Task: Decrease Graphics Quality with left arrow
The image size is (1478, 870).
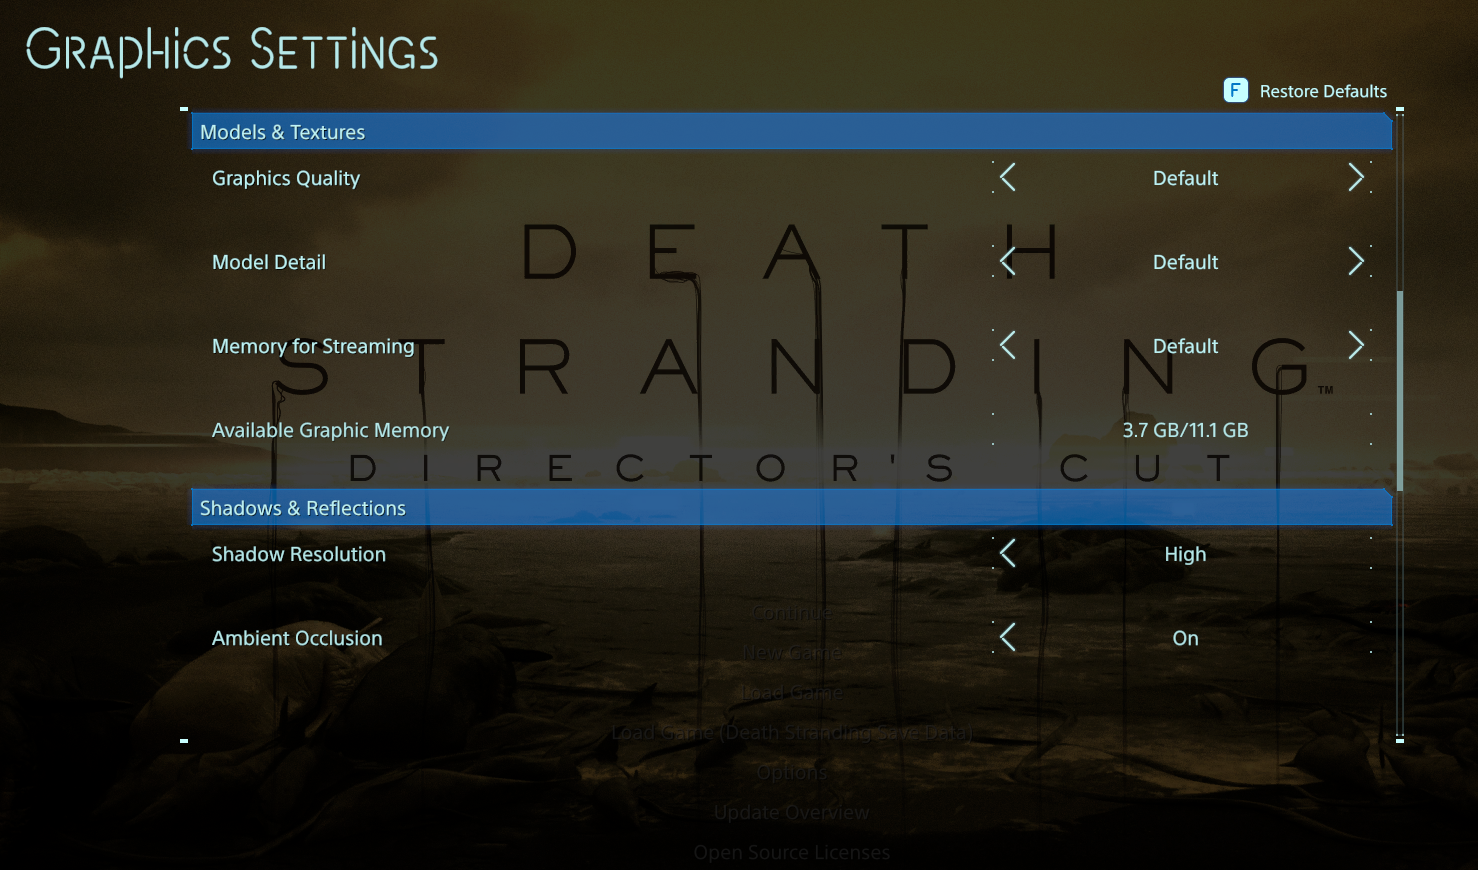Action: pos(1008,178)
